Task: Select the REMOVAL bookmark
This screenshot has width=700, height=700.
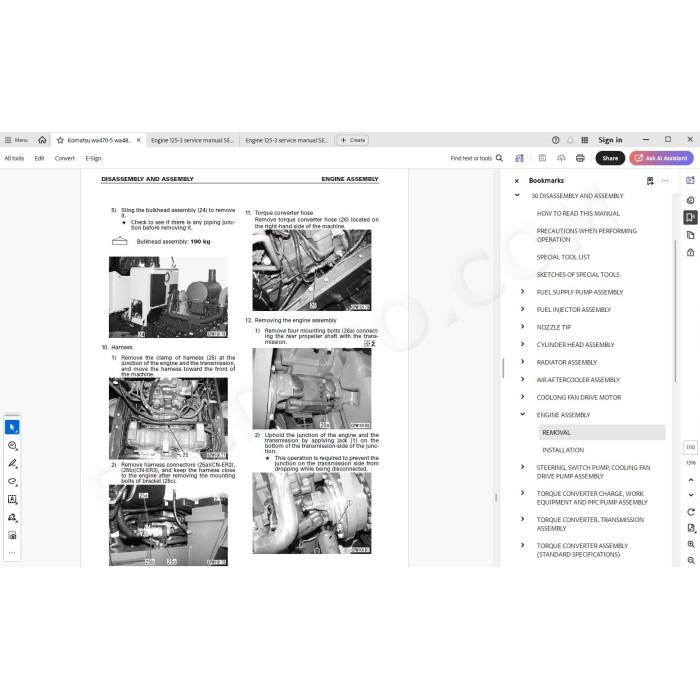Action: 602,433
